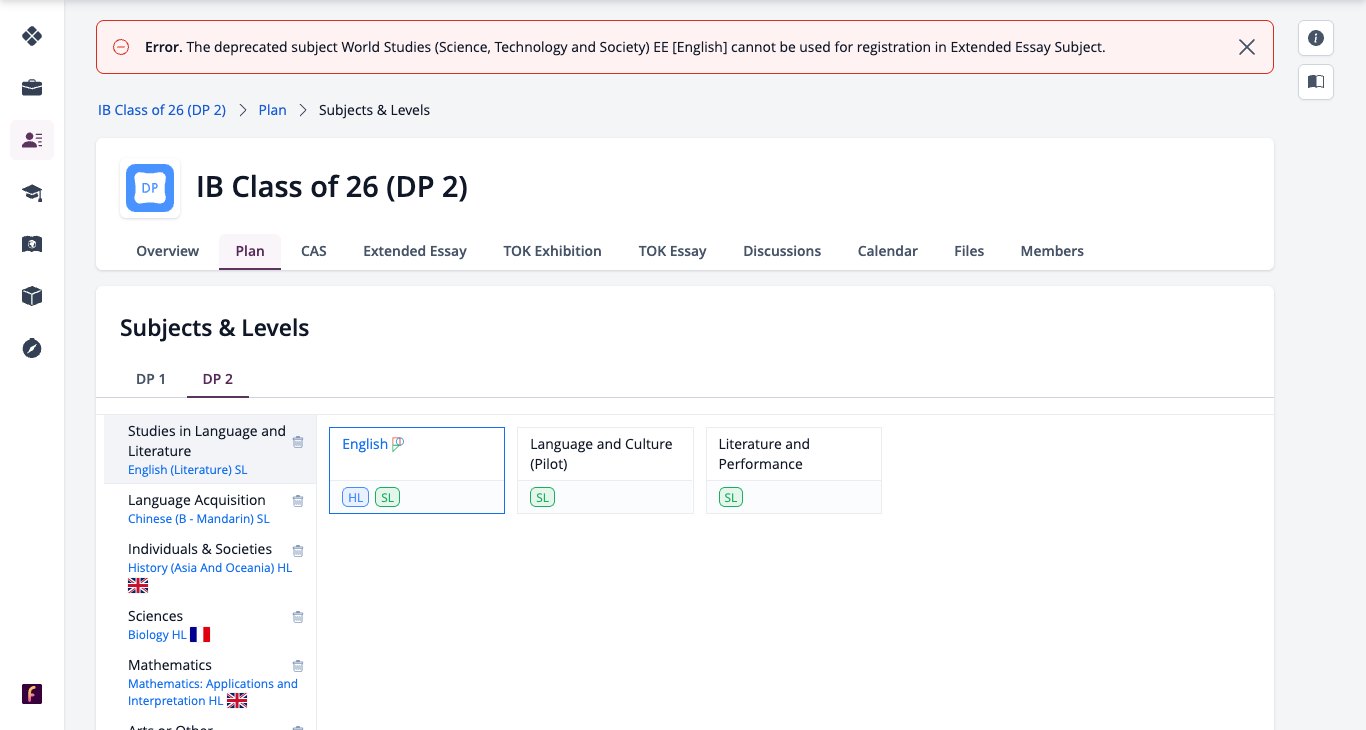The image size is (1366, 730).
Task: Open the 3D box sidebar icon
Action: pos(32,296)
